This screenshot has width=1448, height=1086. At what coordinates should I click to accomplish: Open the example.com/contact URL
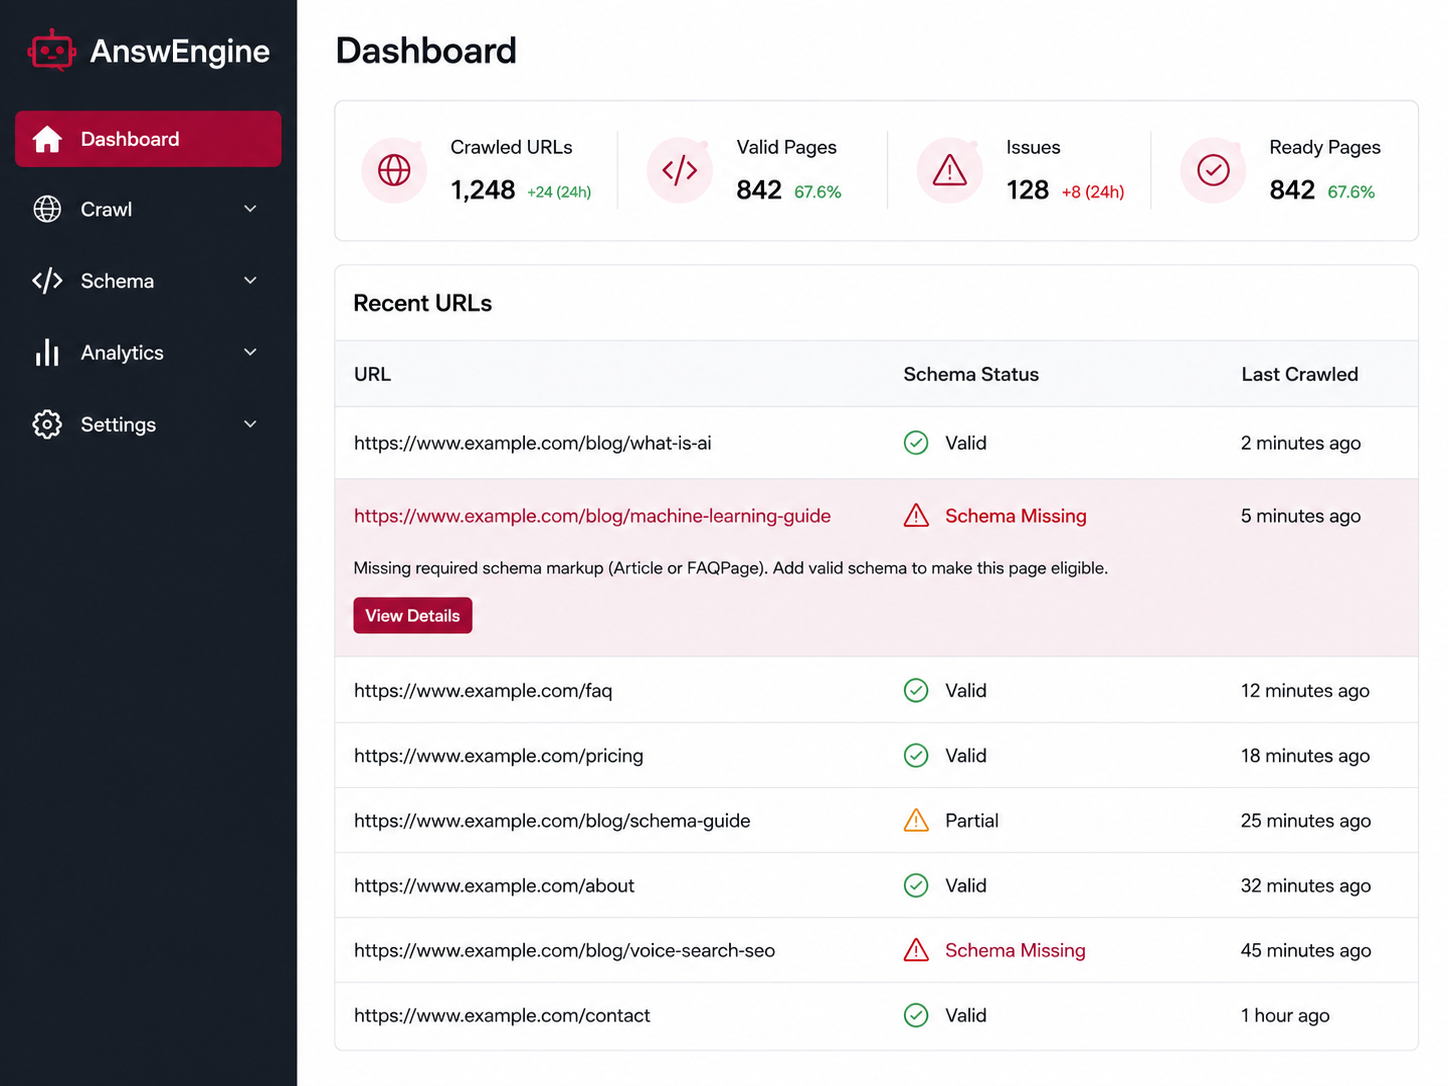502,1016
